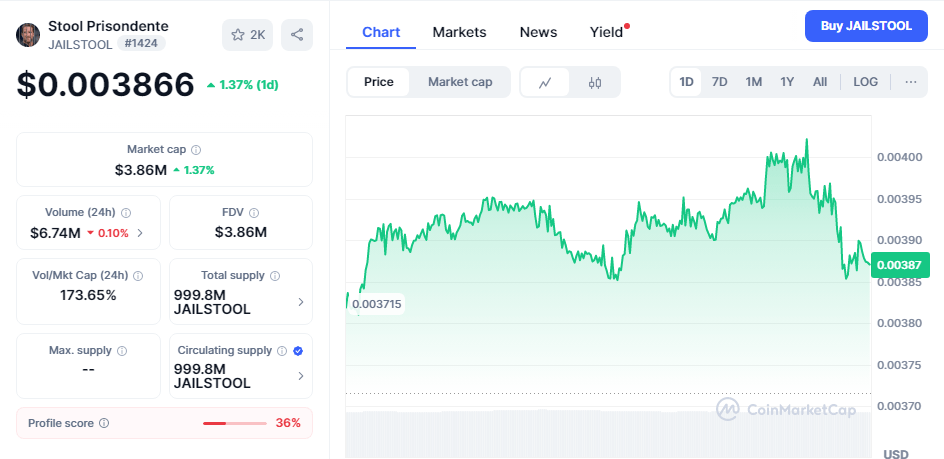Select the All time range
This screenshot has width=944, height=459.
click(820, 82)
